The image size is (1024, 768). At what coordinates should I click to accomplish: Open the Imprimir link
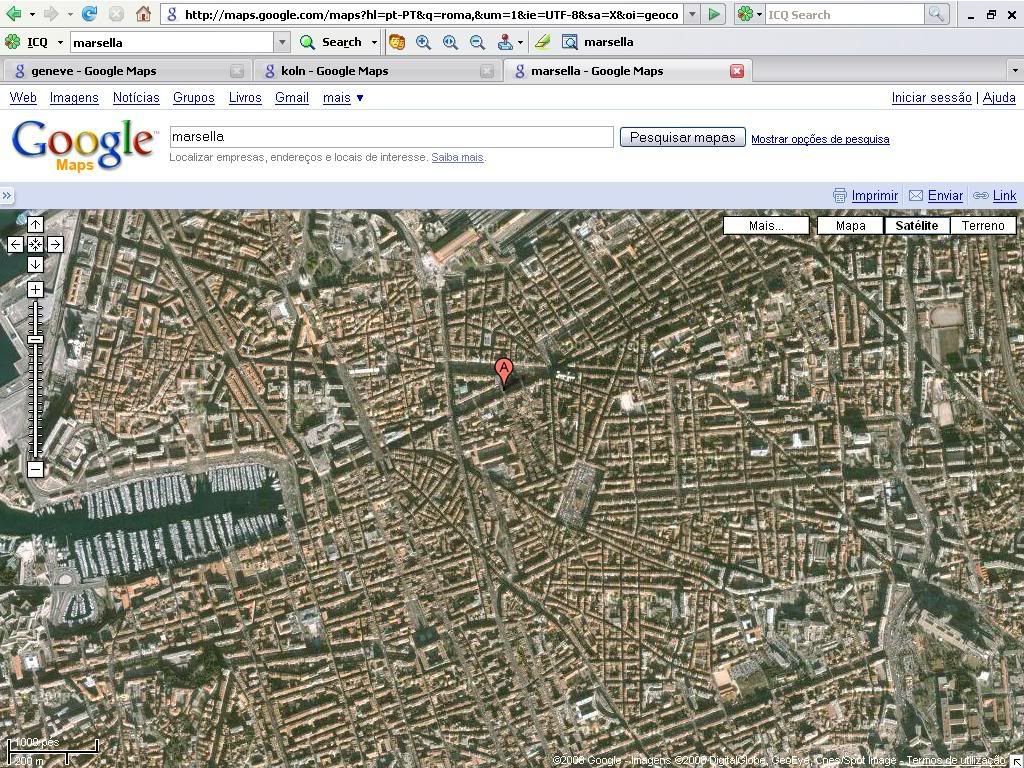(x=874, y=196)
